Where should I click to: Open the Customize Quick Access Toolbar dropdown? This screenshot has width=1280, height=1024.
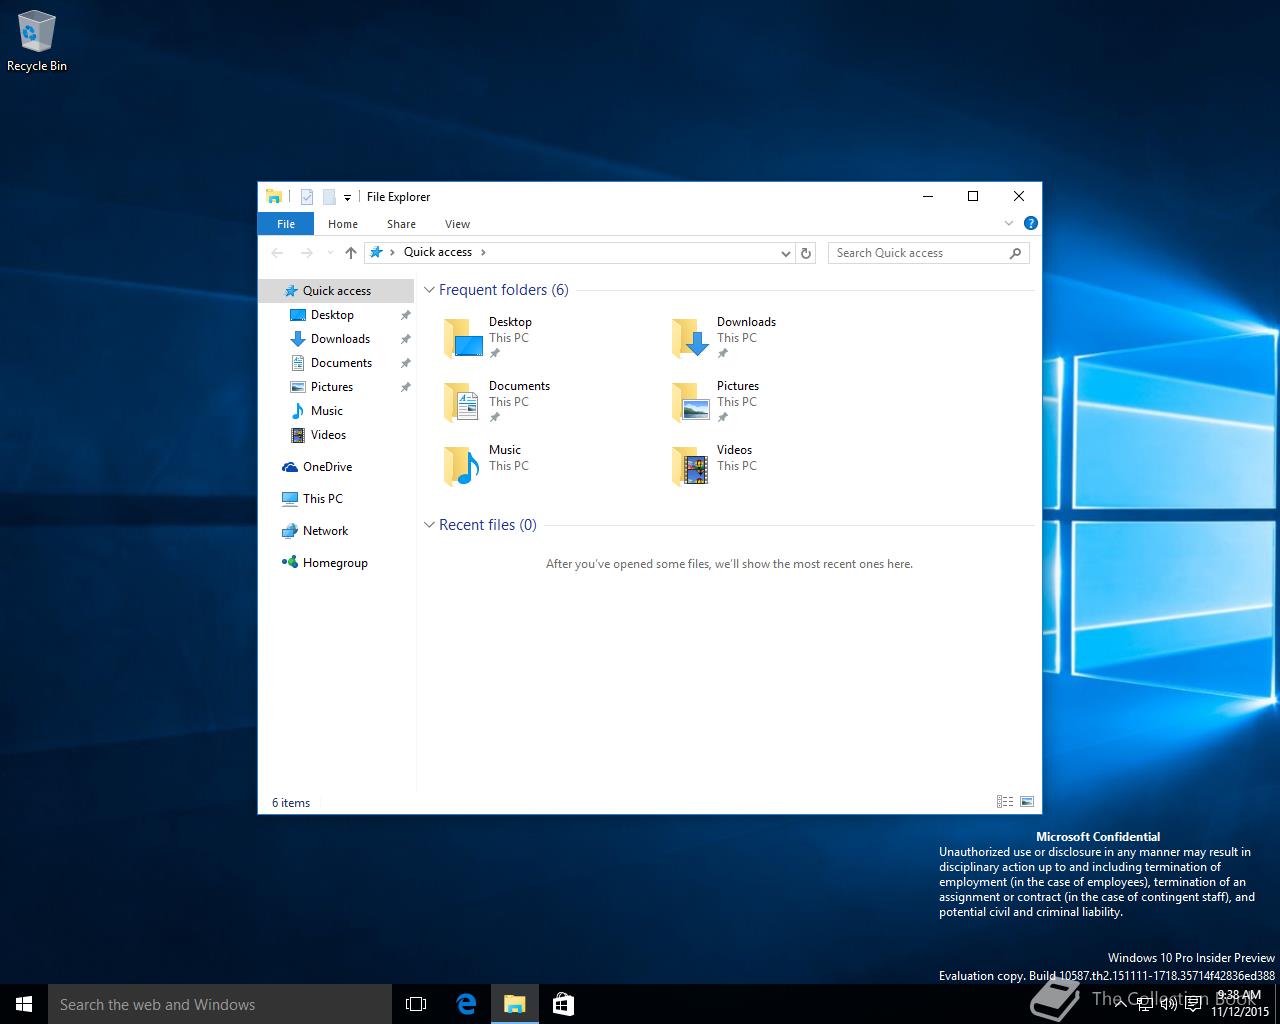347,198
